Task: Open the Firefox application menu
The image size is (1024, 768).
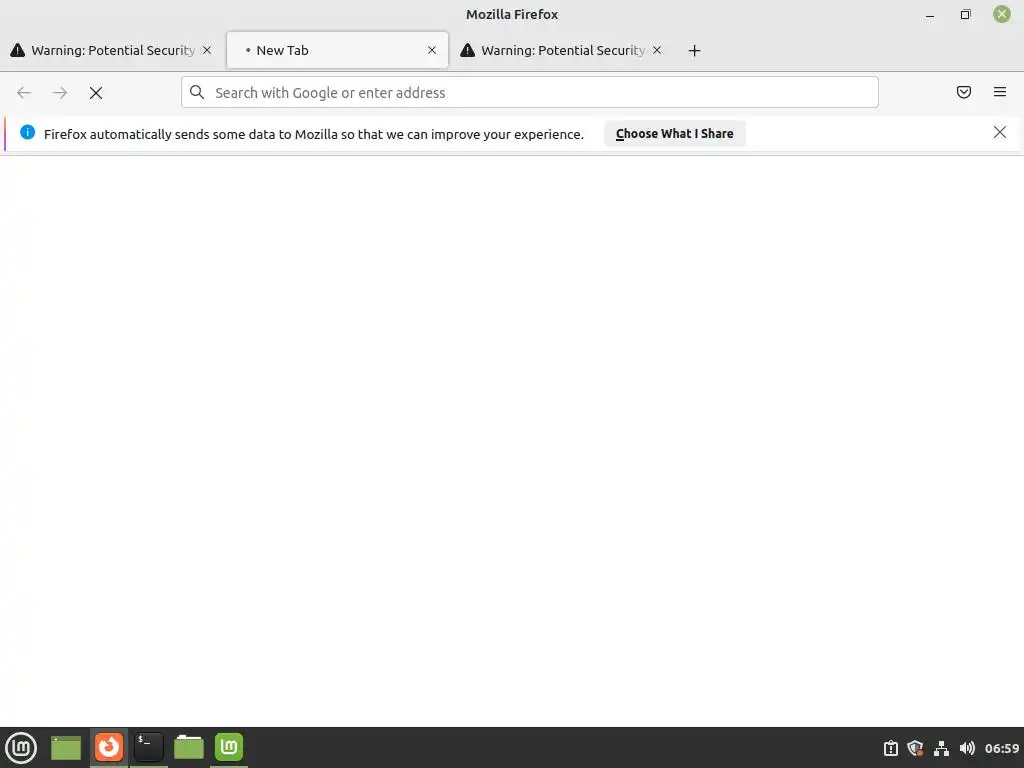Action: point(1000,92)
